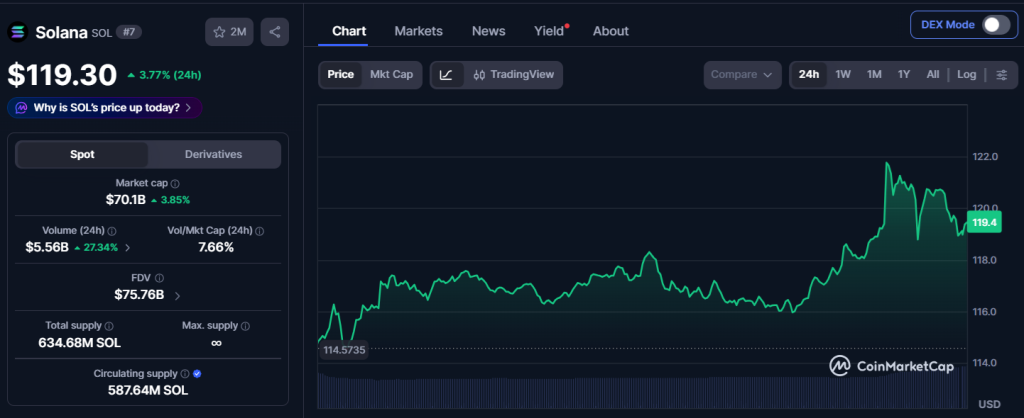
Task: Click the Solana logo icon
Action: click(x=18, y=32)
